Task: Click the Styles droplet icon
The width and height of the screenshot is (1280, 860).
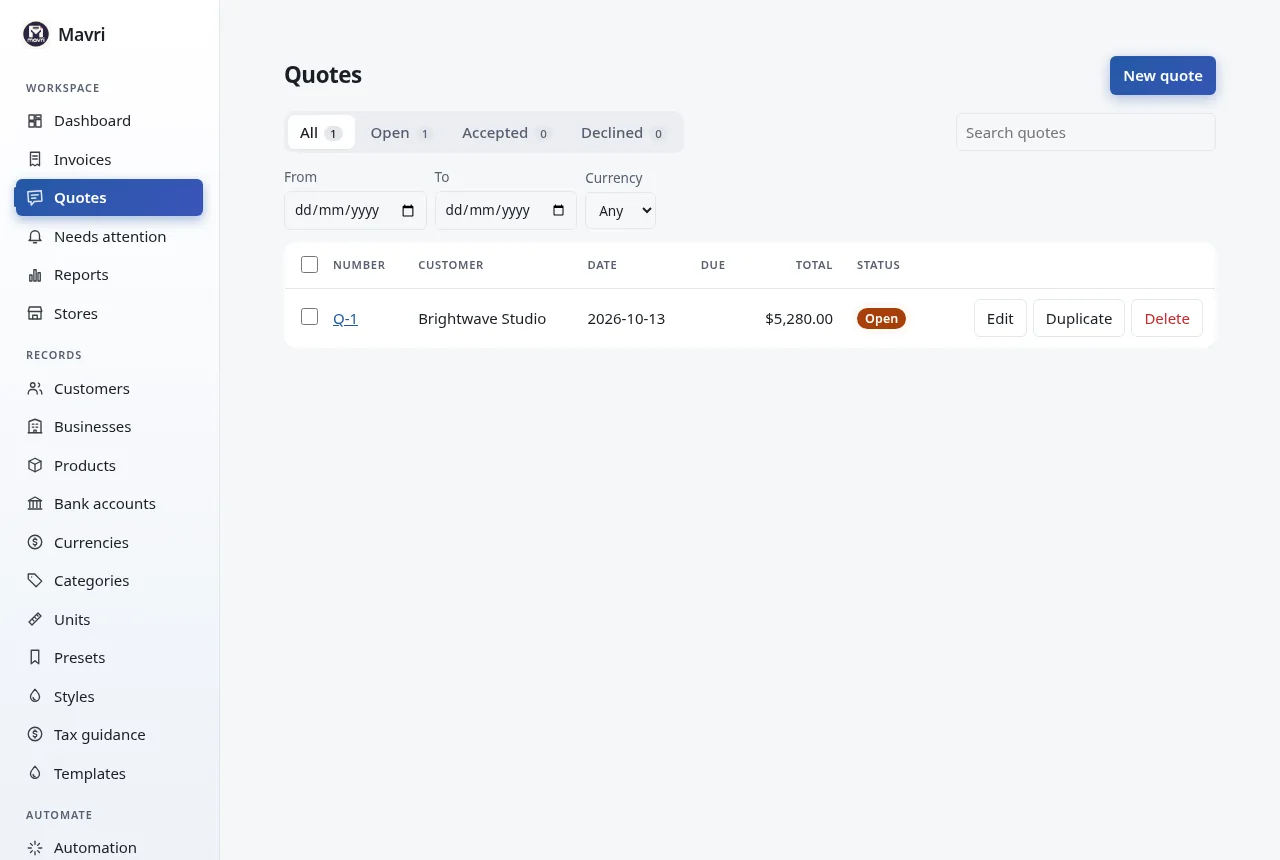Action: [35, 696]
